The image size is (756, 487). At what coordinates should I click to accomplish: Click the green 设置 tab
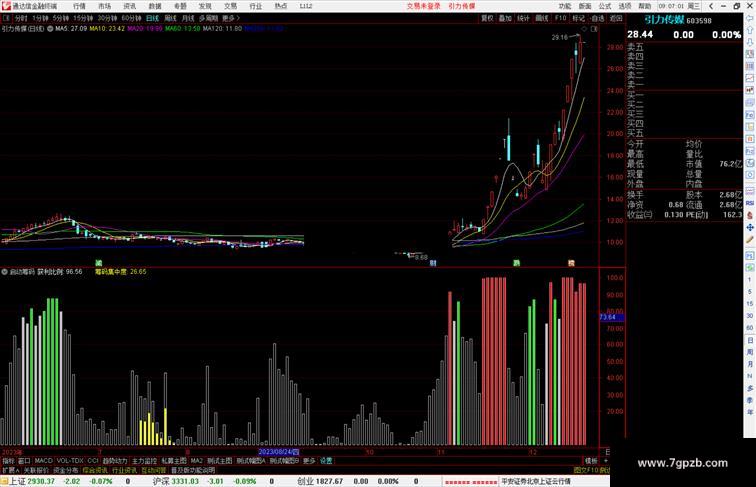point(326,461)
